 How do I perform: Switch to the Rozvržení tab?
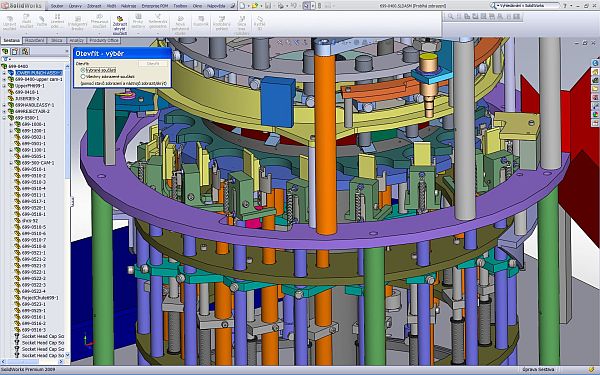pos(35,41)
